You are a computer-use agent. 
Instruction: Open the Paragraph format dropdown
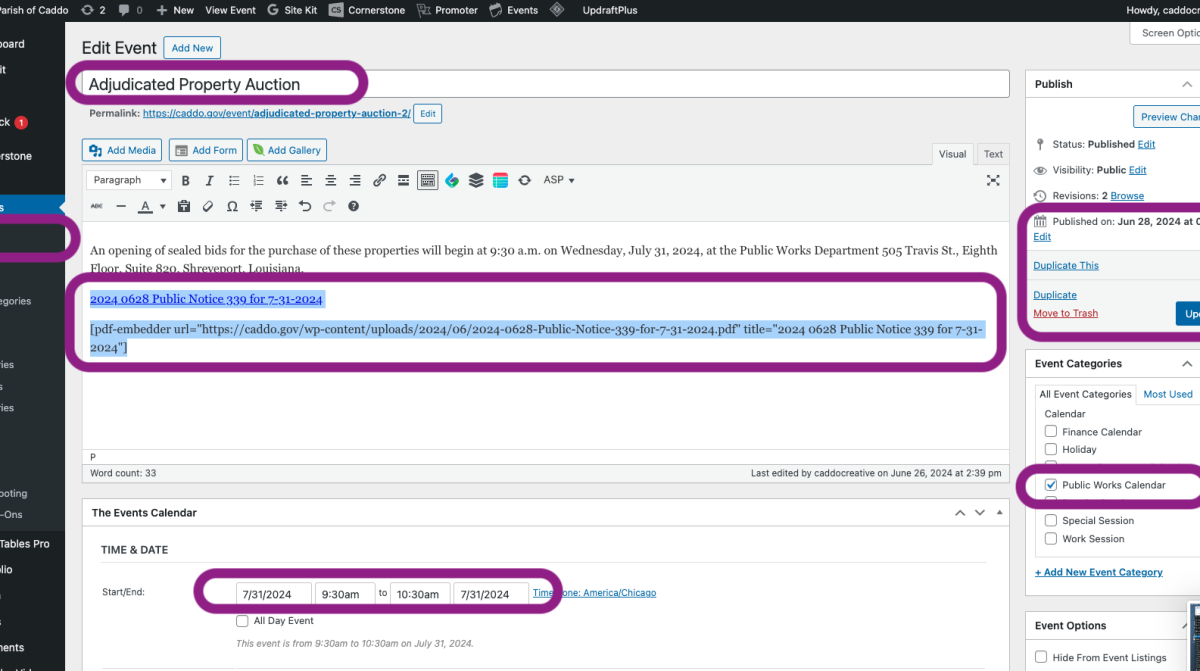click(129, 180)
